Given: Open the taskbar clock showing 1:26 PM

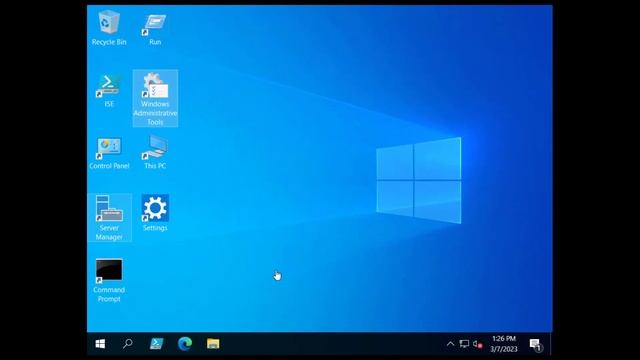Looking at the screenshot, I should tap(504, 344).
